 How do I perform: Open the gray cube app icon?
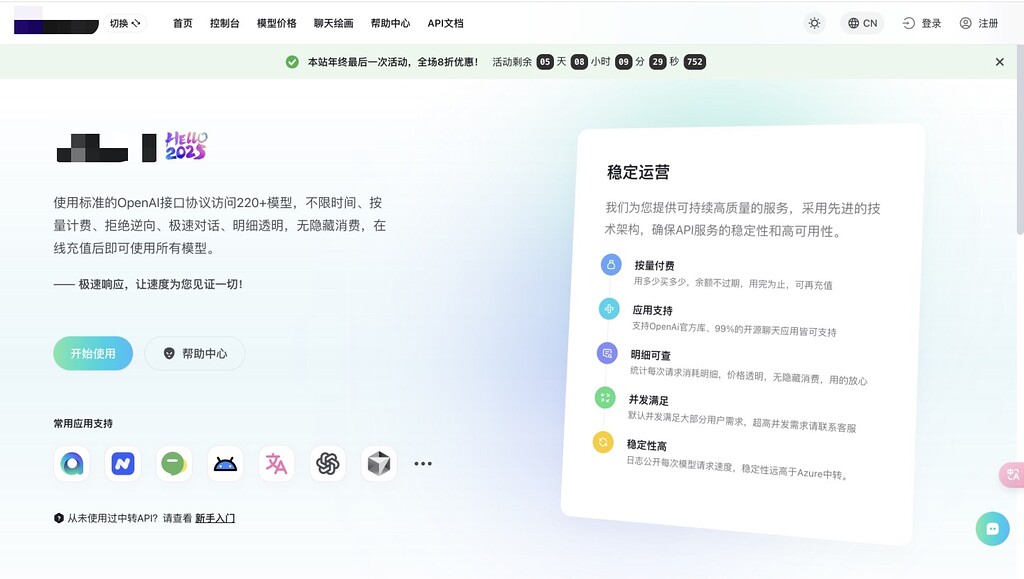(x=379, y=463)
